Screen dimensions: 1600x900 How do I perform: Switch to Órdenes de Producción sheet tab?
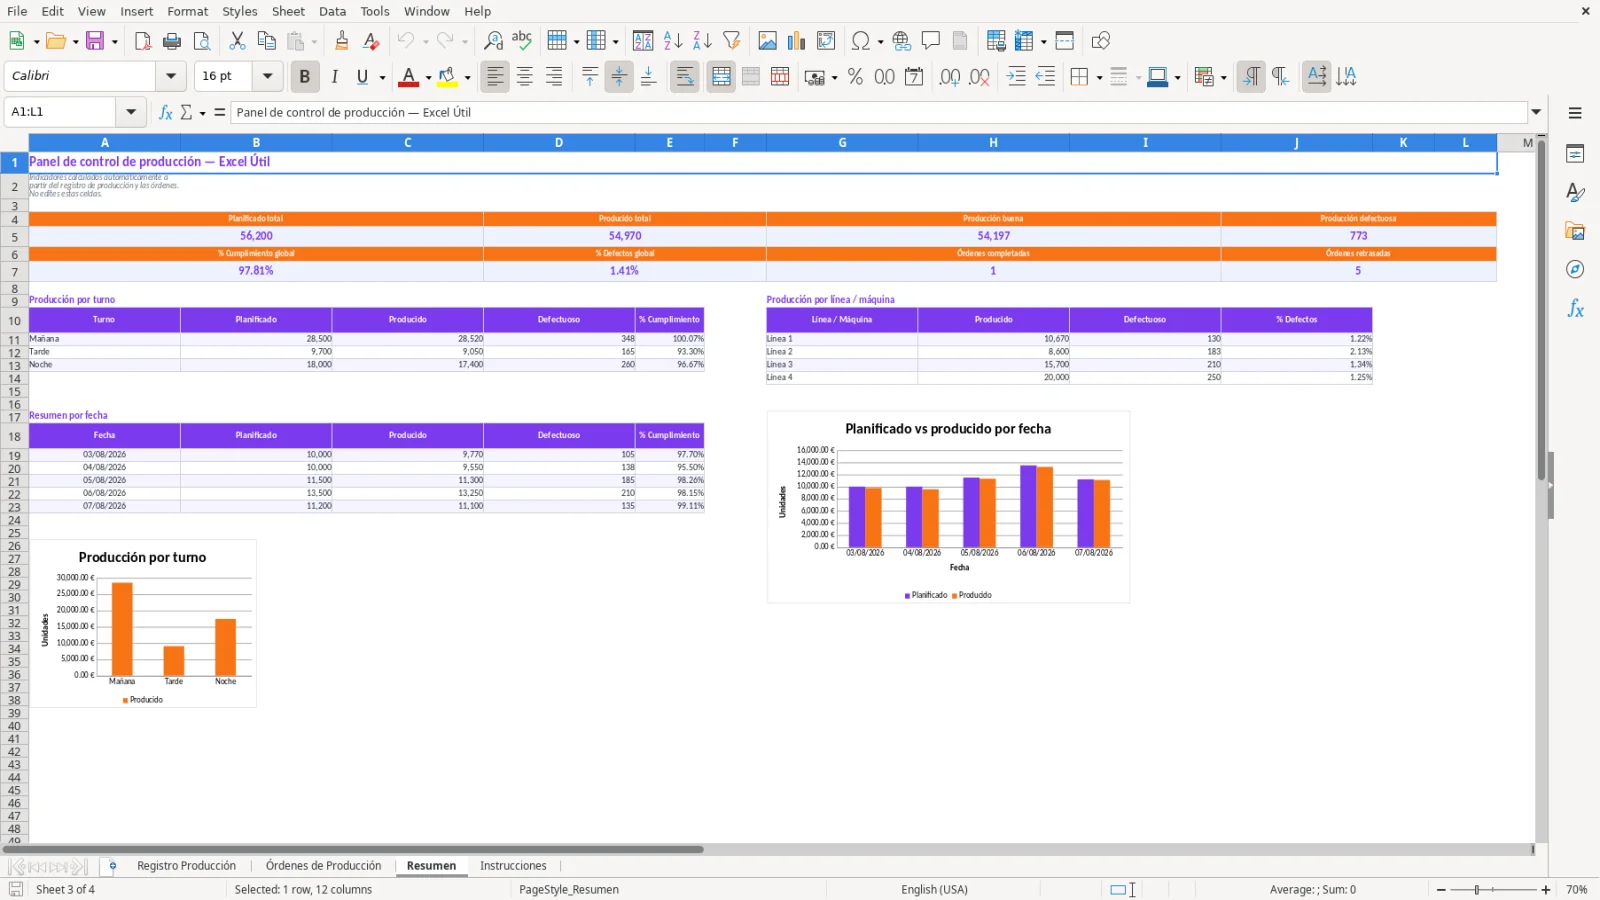tap(324, 866)
